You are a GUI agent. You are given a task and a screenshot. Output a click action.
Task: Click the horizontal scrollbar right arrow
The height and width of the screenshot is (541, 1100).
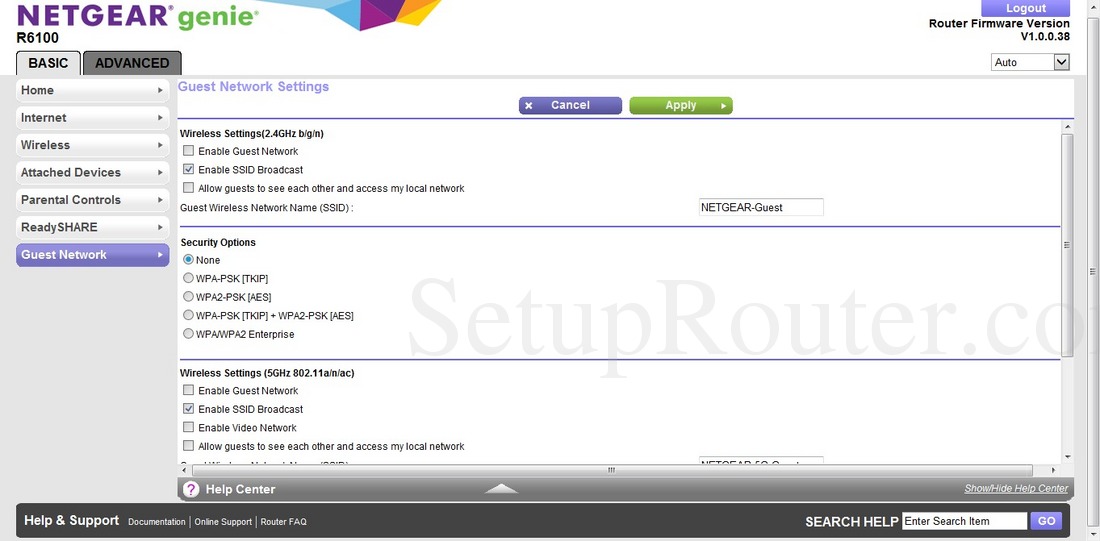click(x=1053, y=469)
